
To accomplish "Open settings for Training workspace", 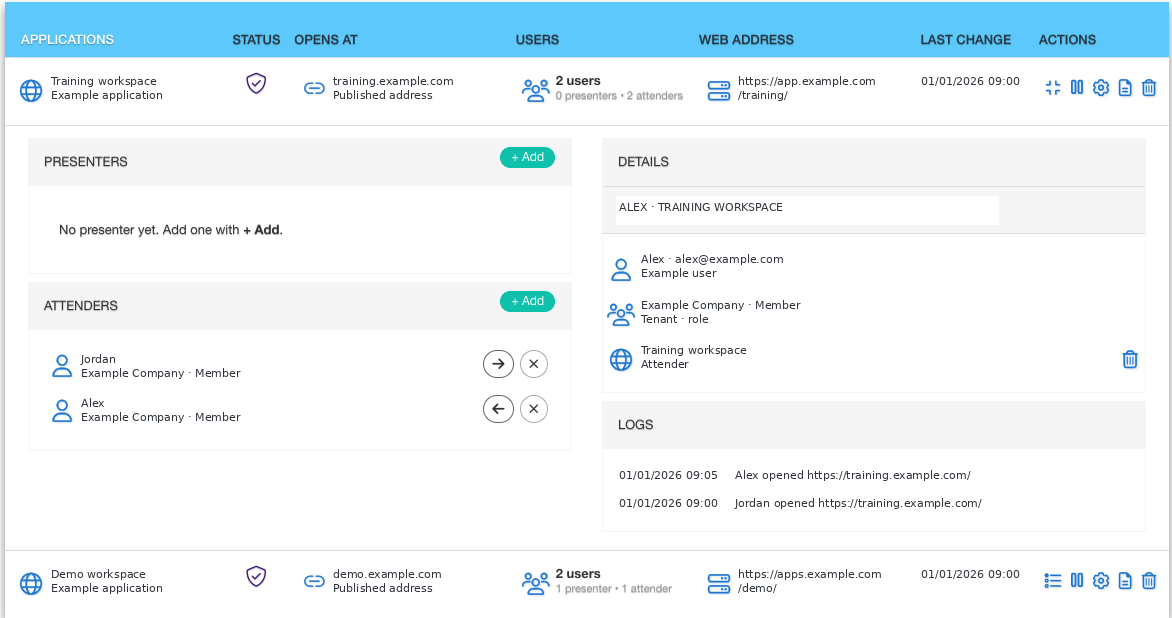I will tap(1100, 88).
